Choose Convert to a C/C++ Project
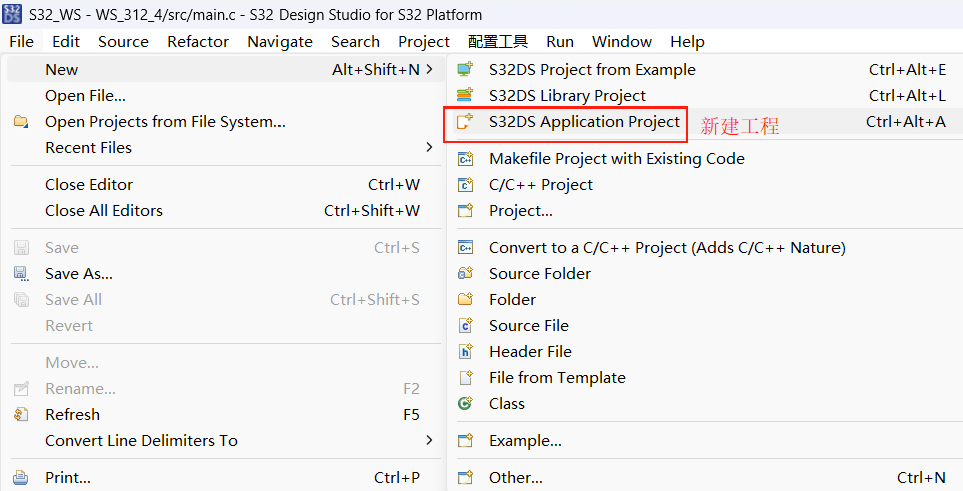963x491 pixels. tap(667, 248)
